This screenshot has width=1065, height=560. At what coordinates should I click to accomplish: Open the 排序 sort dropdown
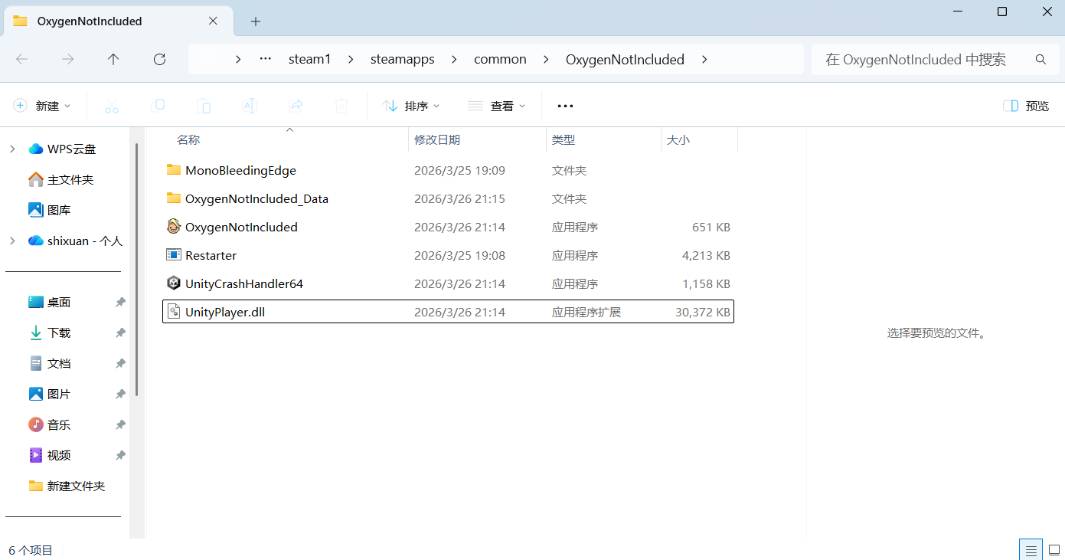tap(411, 106)
